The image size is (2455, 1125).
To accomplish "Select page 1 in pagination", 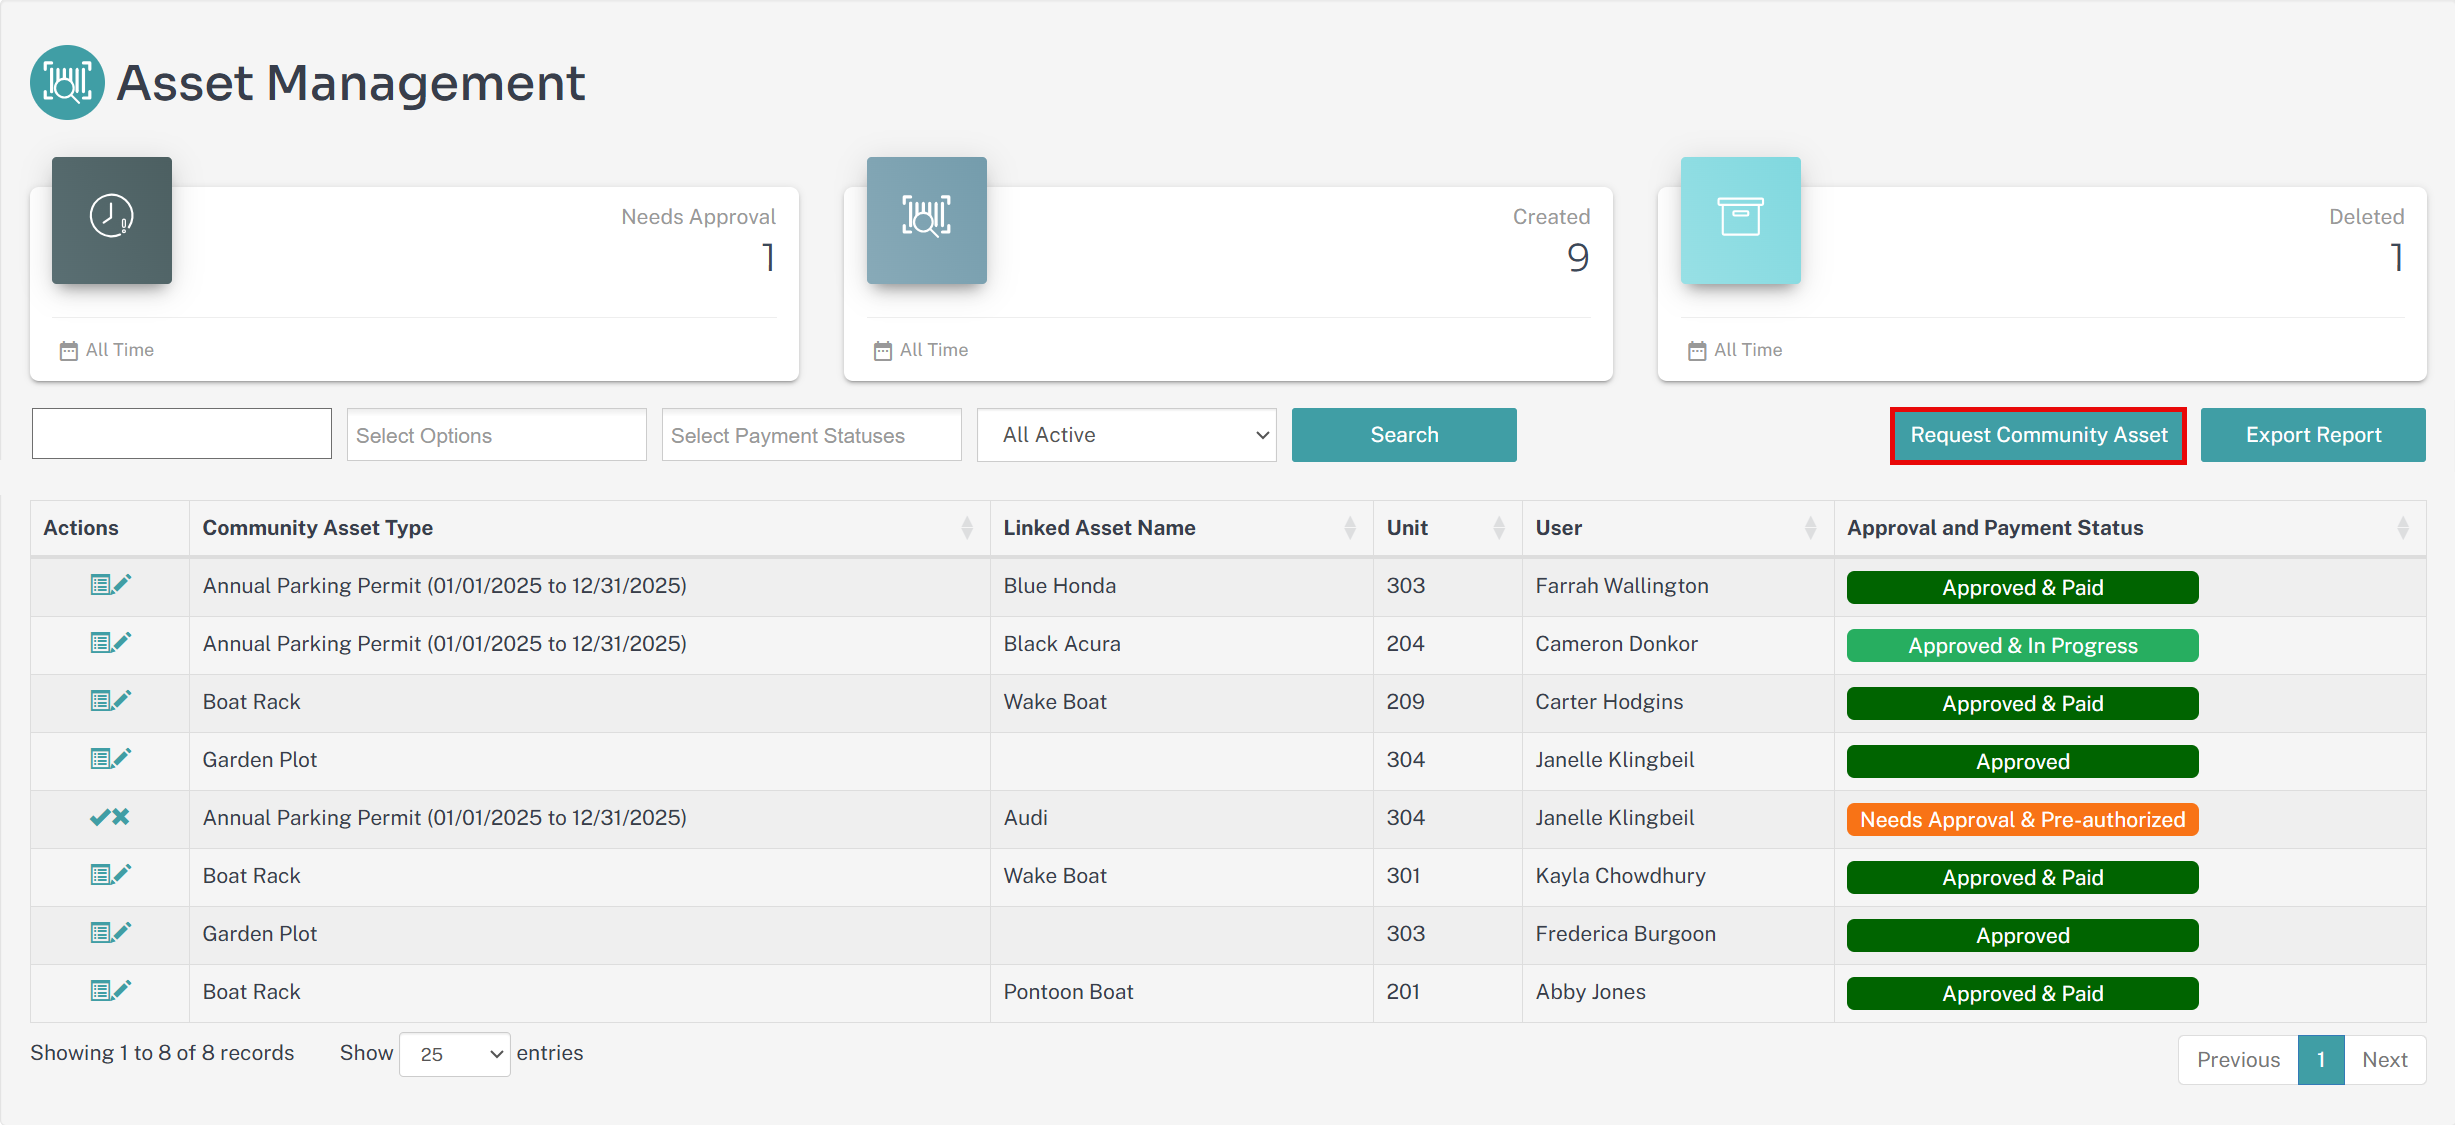I will (2321, 1060).
